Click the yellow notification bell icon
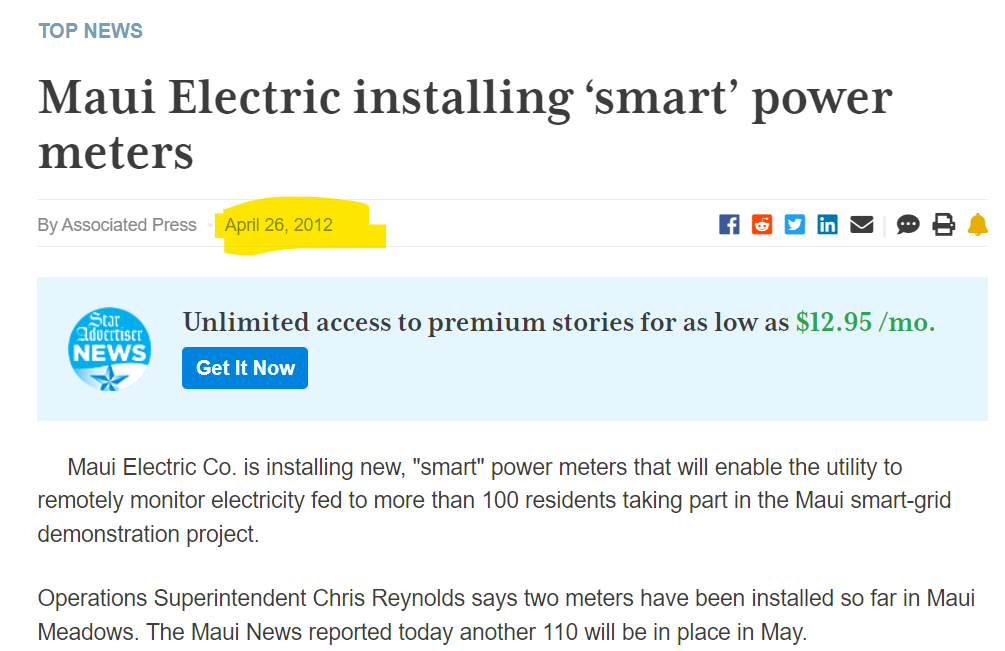The width and height of the screenshot is (1005, 651). tap(977, 225)
